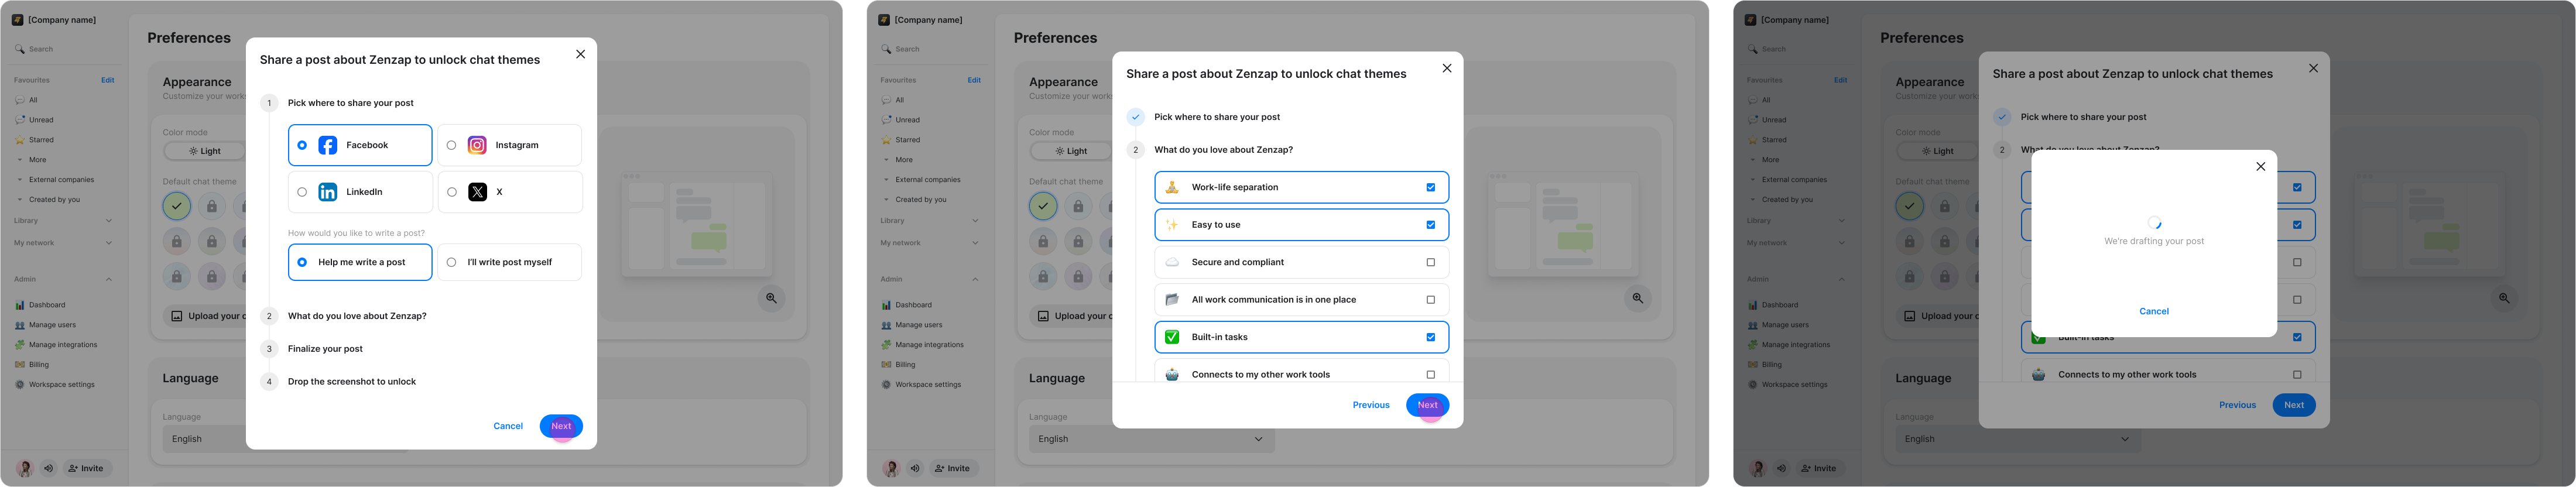Cancel the "We're drafting your post" popup
Viewport: 2576px width, 487px height.
(x=2154, y=311)
